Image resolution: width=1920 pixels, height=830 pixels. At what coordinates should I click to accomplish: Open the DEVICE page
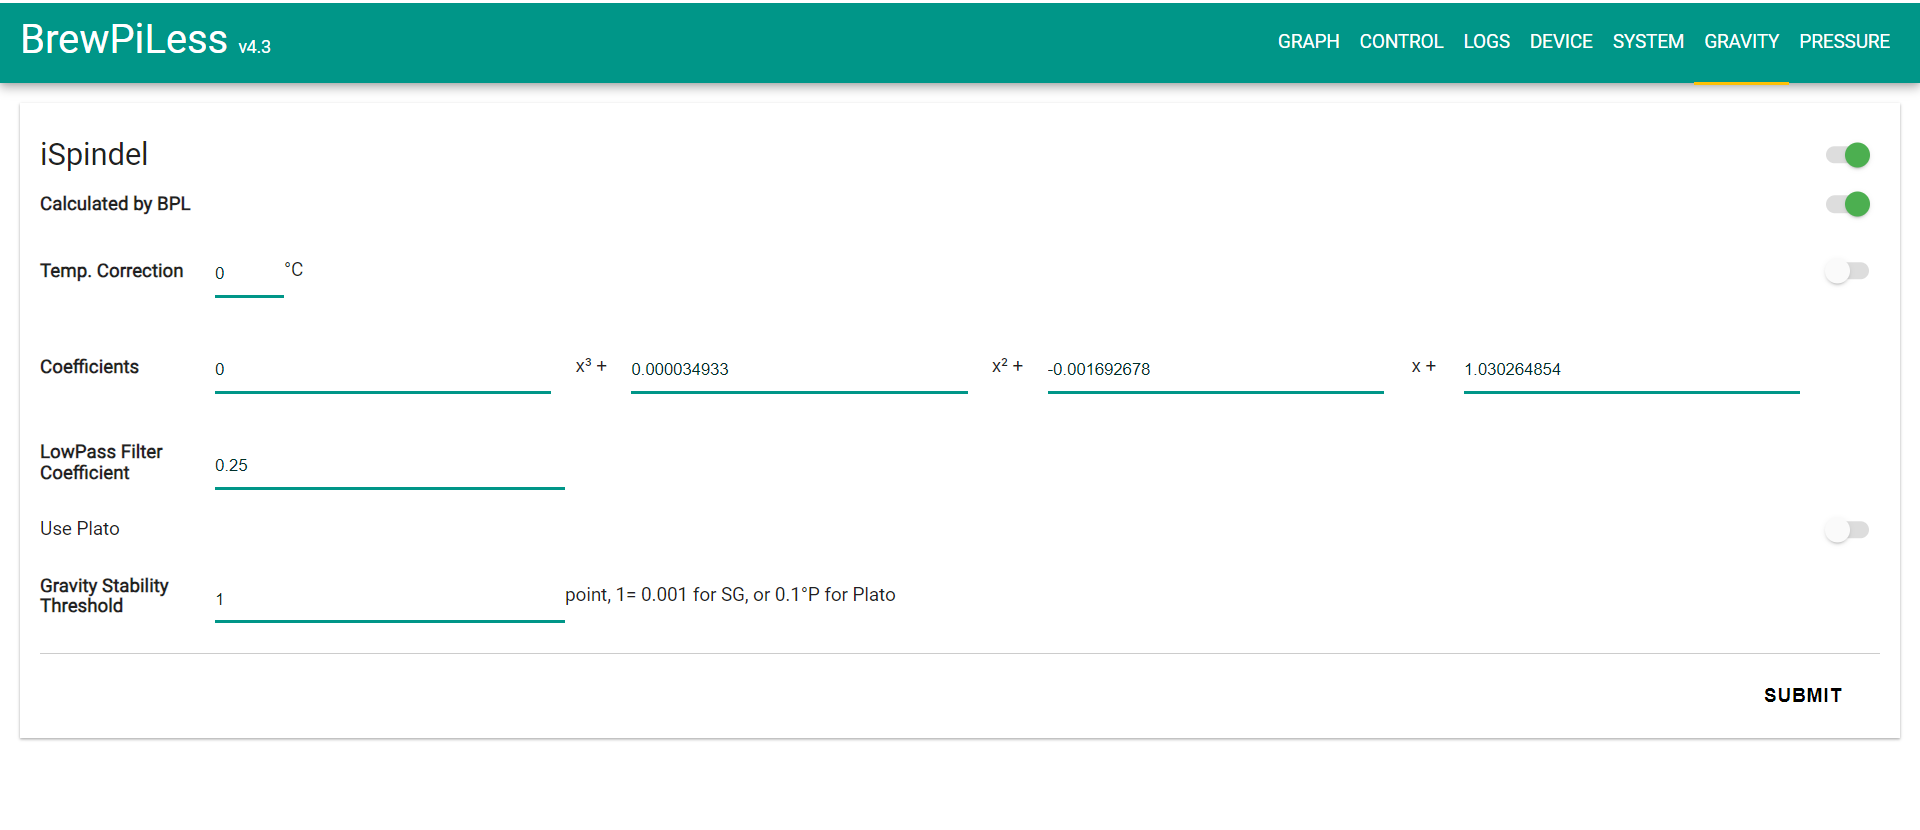(1560, 42)
